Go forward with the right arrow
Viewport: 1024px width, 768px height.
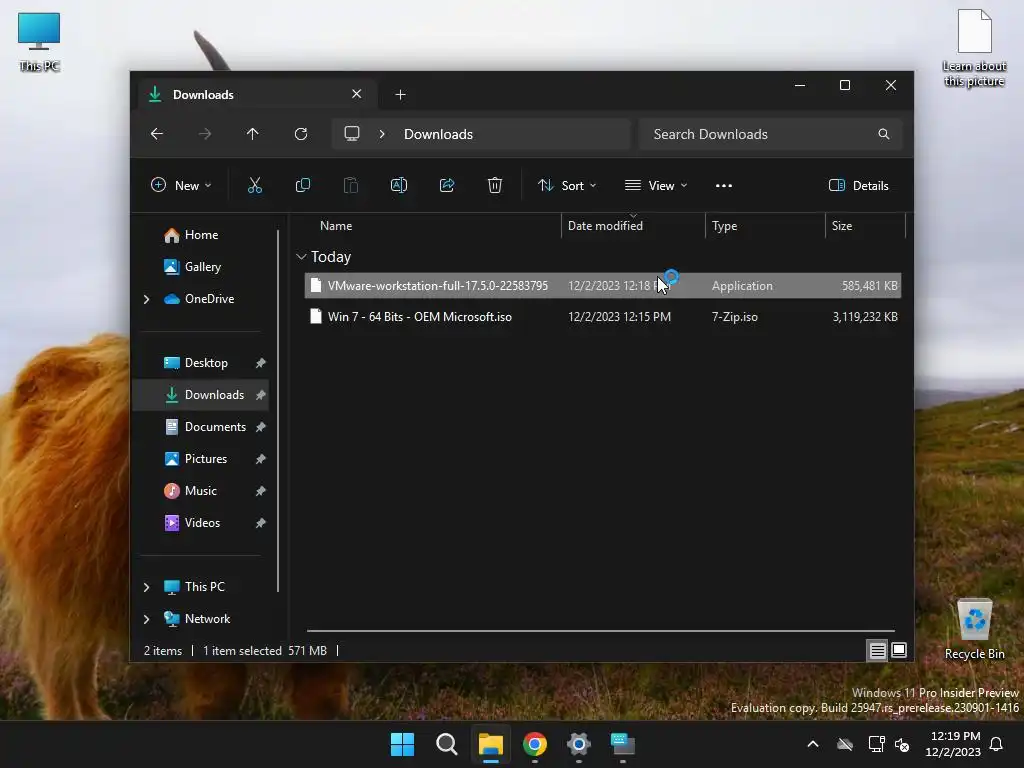point(205,134)
